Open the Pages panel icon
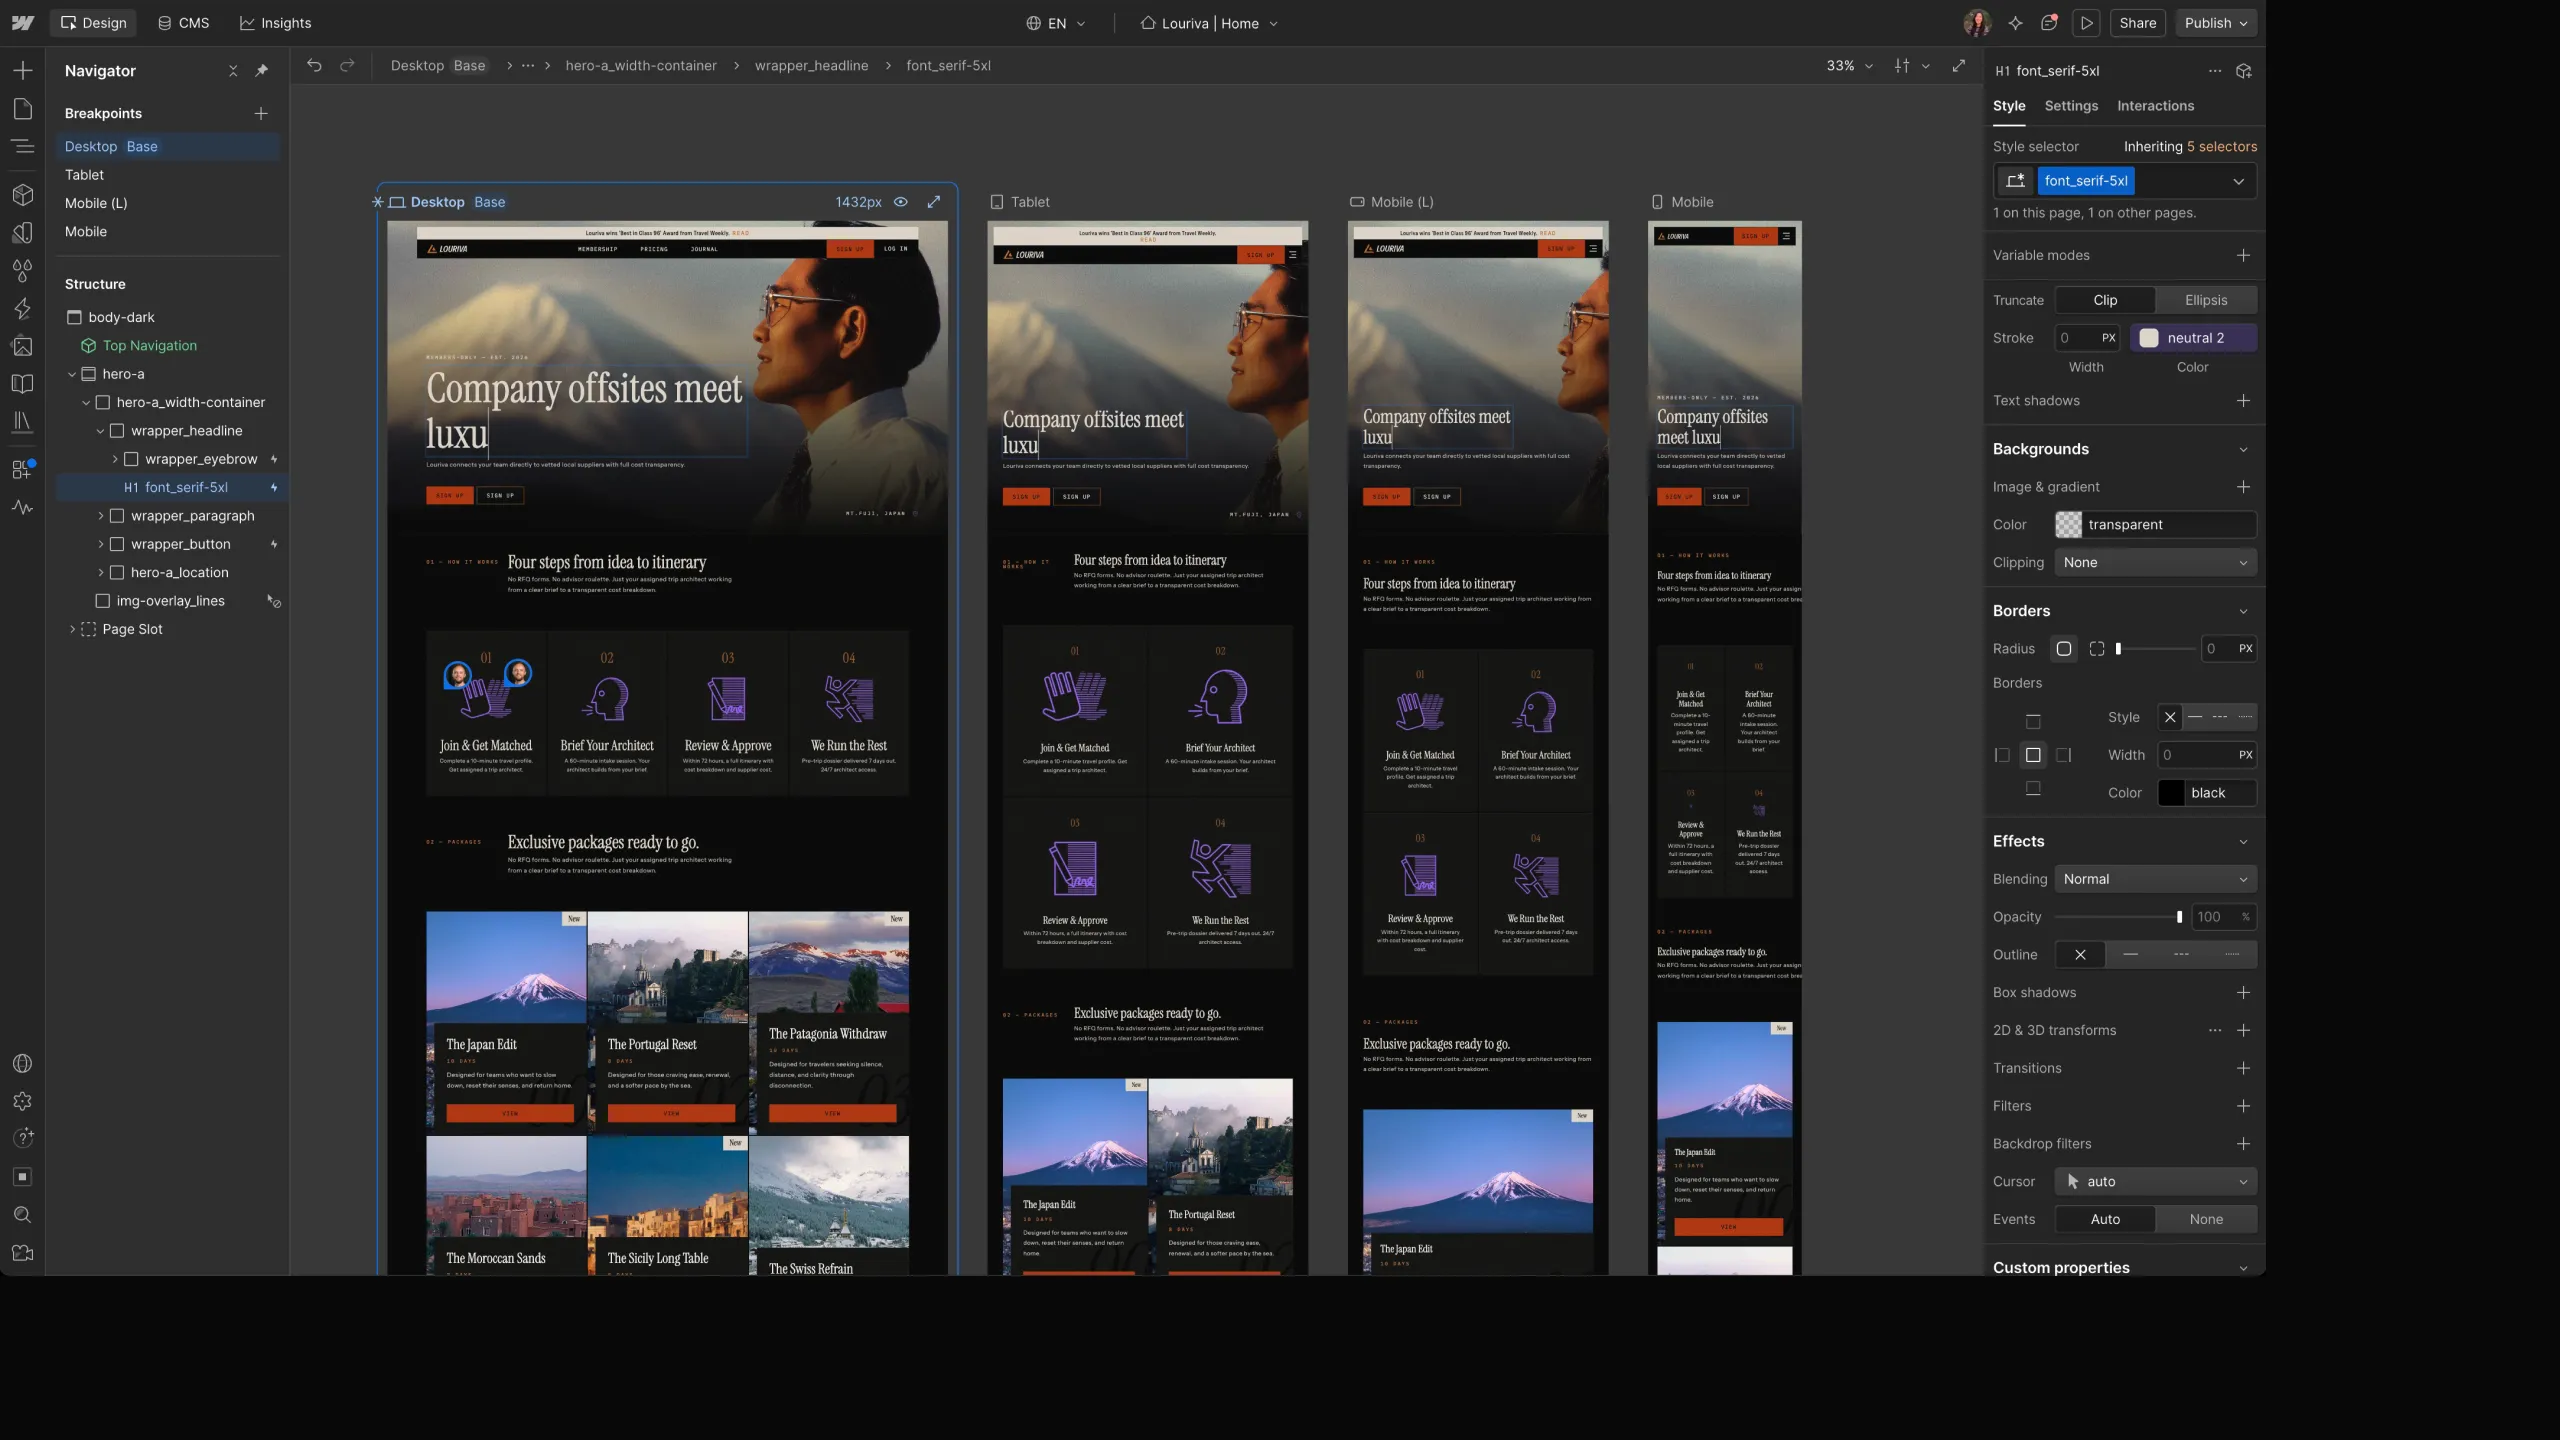The height and width of the screenshot is (1440, 2560). [22, 109]
